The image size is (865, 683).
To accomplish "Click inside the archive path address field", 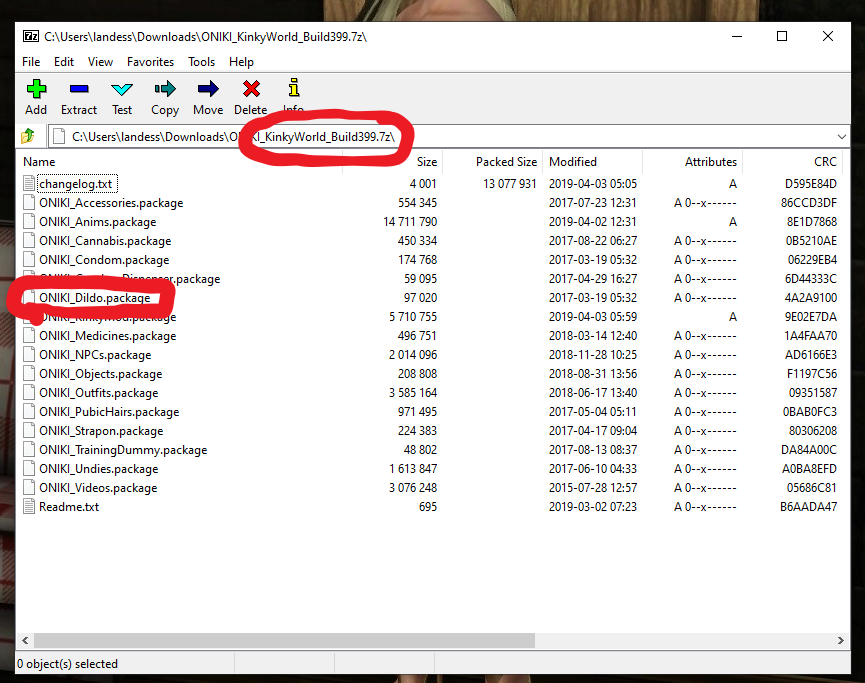I will [x=448, y=136].
